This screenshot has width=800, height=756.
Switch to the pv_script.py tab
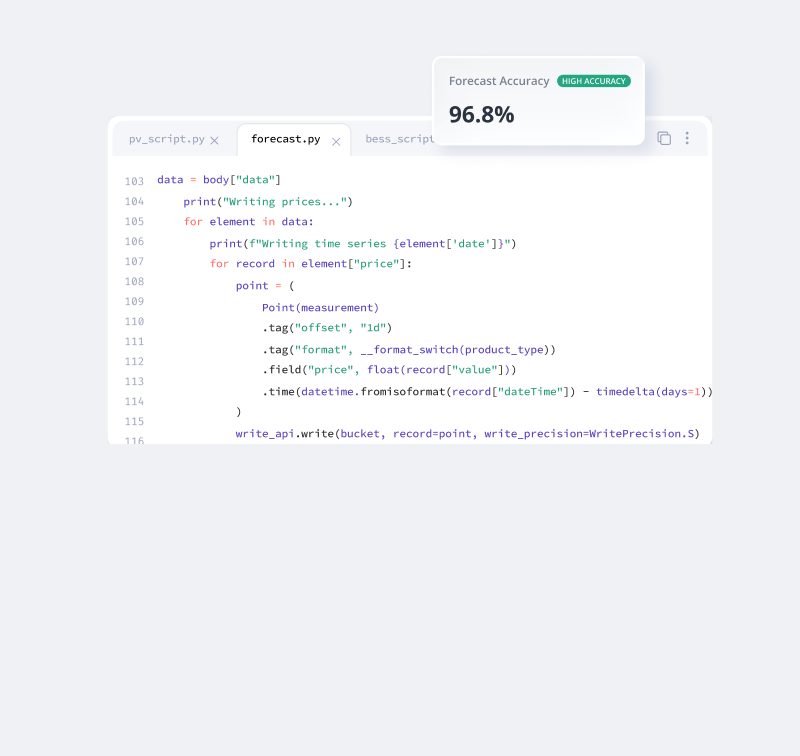coord(166,139)
